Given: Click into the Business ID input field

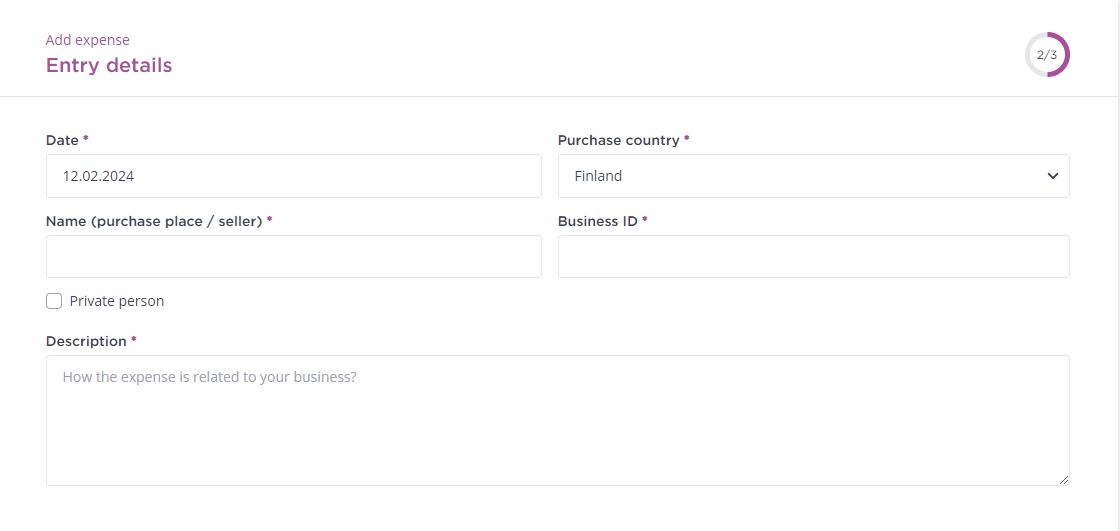Looking at the screenshot, I should [814, 257].
